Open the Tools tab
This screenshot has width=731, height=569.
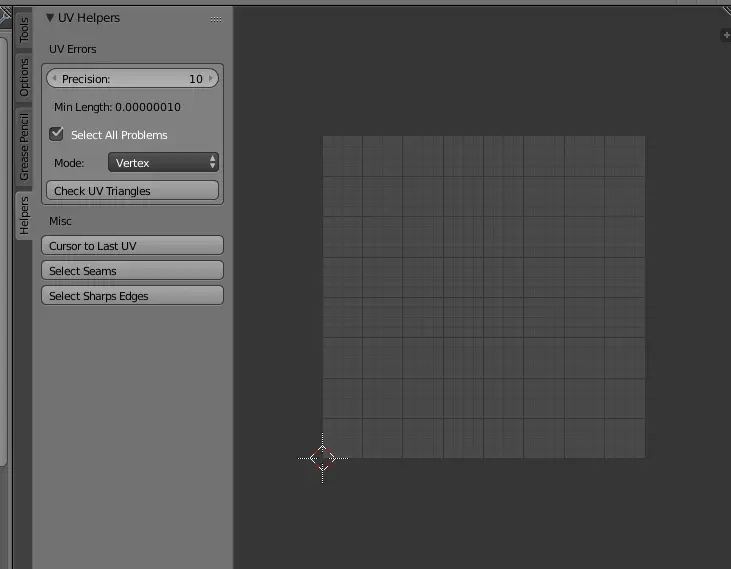pos(24,29)
